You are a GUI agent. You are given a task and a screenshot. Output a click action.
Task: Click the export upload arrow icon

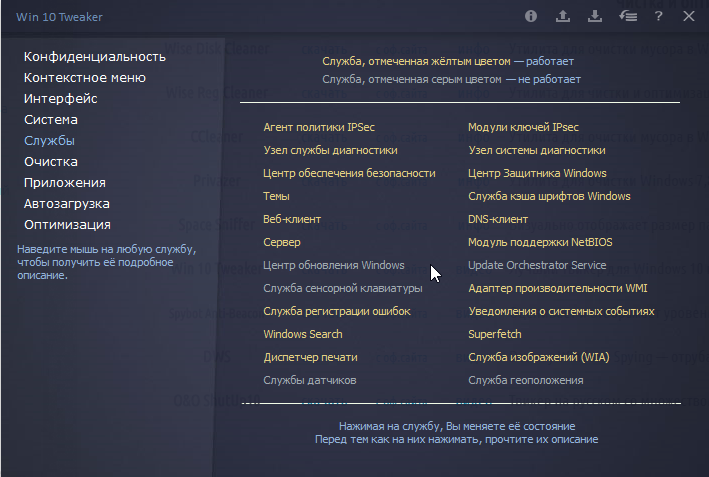click(x=562, y=16)
